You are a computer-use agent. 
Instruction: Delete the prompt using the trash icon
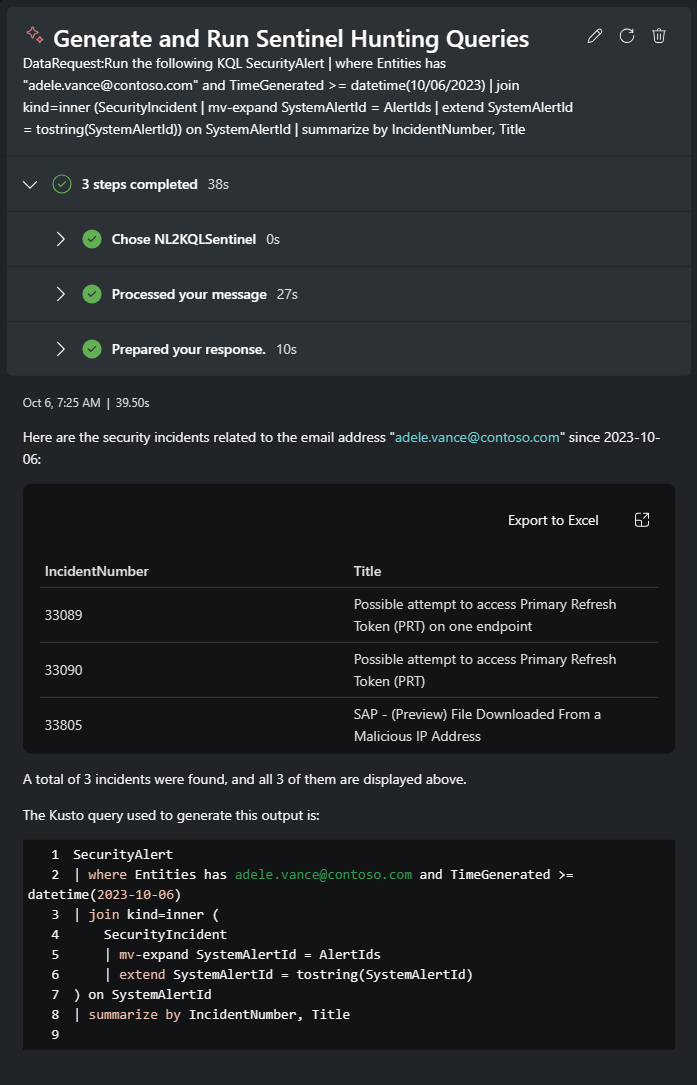tap(659, 36)
